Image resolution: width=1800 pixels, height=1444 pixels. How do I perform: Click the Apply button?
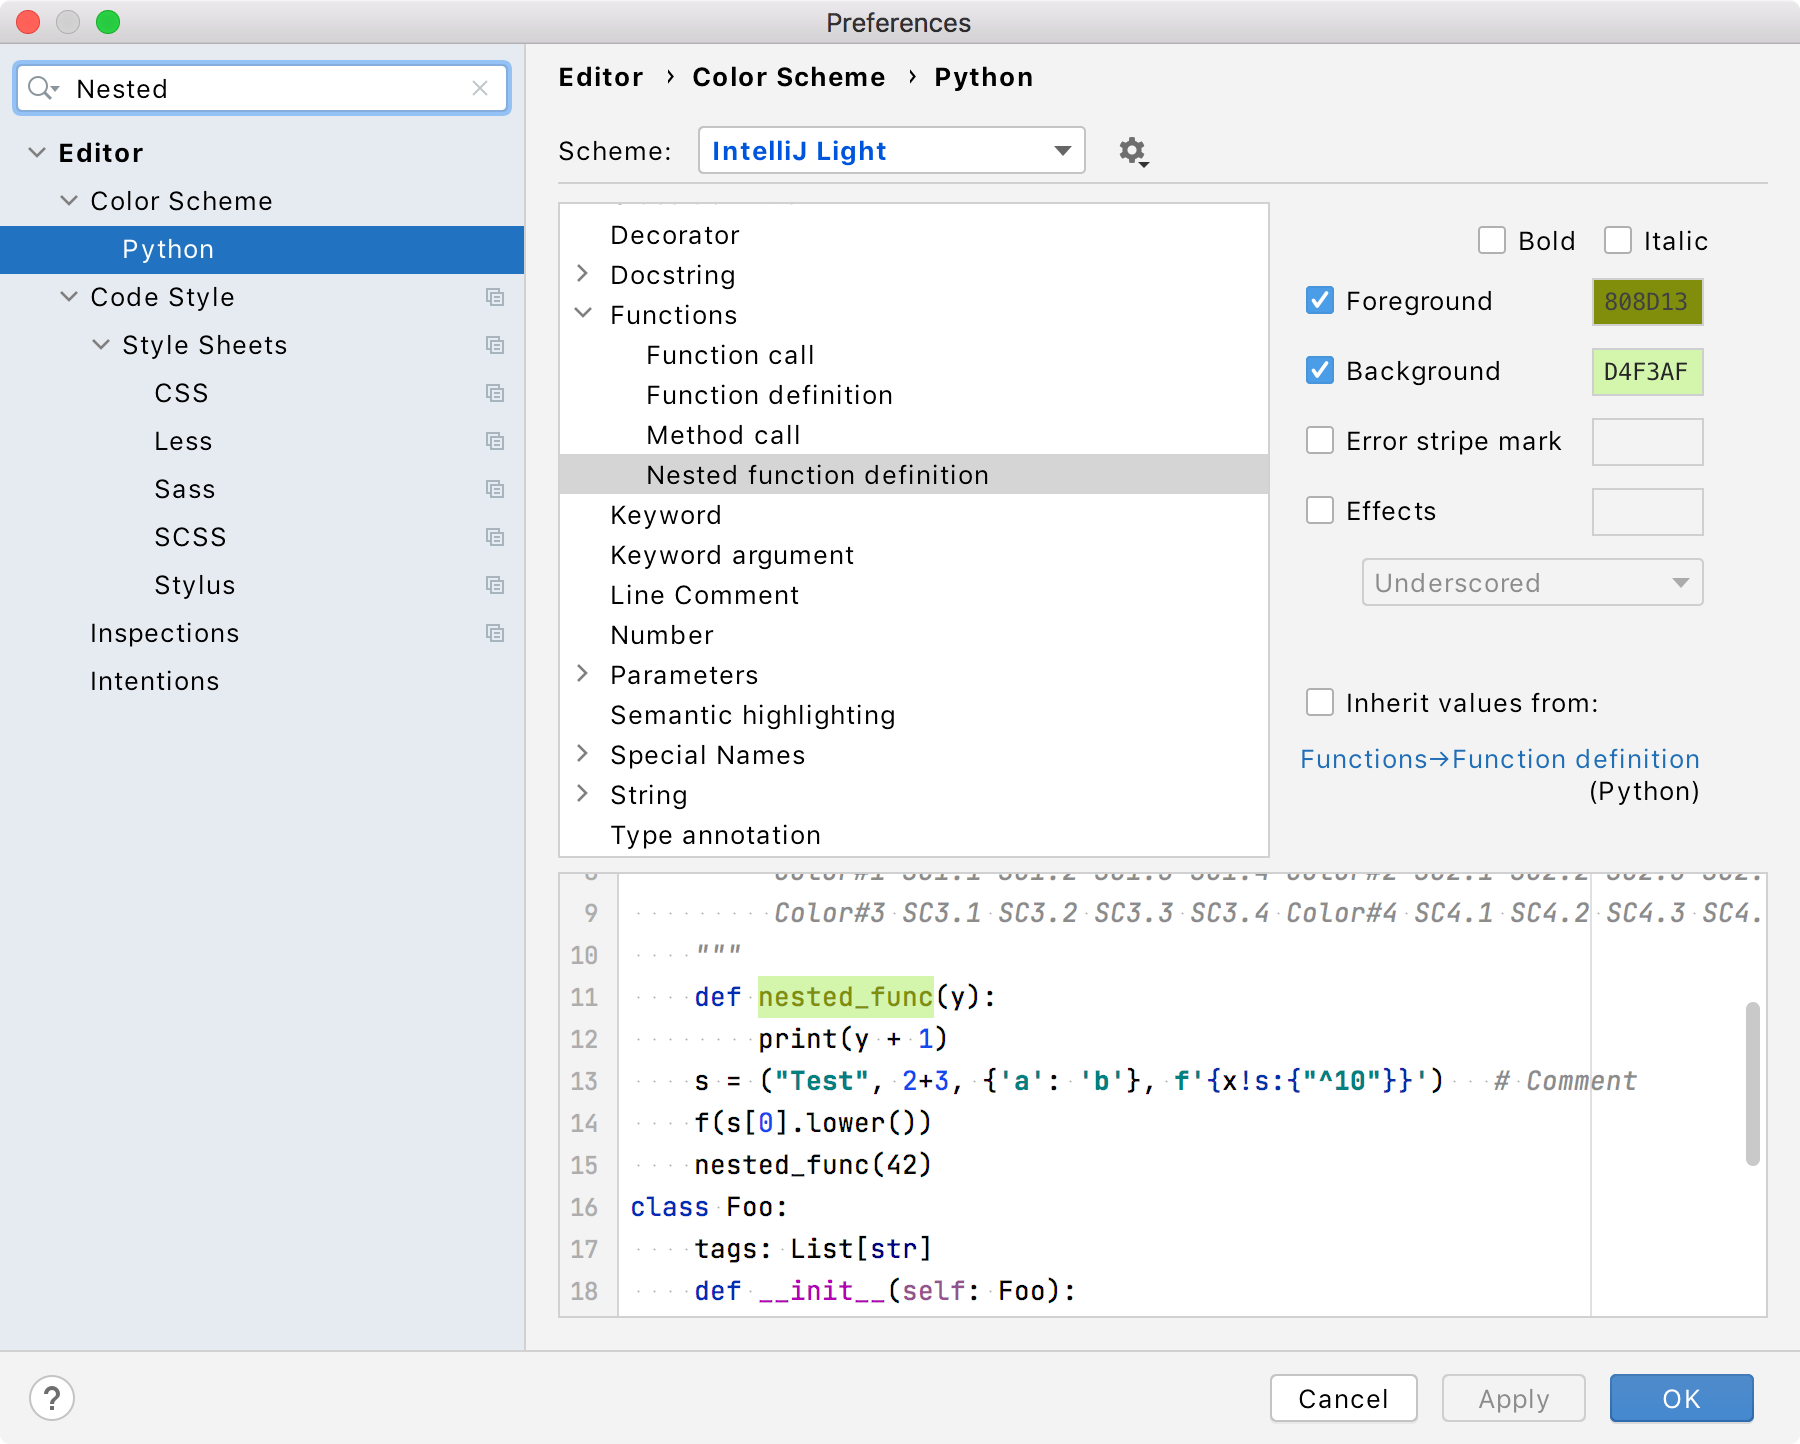pyautogui.click(x=1512, y=1398)
